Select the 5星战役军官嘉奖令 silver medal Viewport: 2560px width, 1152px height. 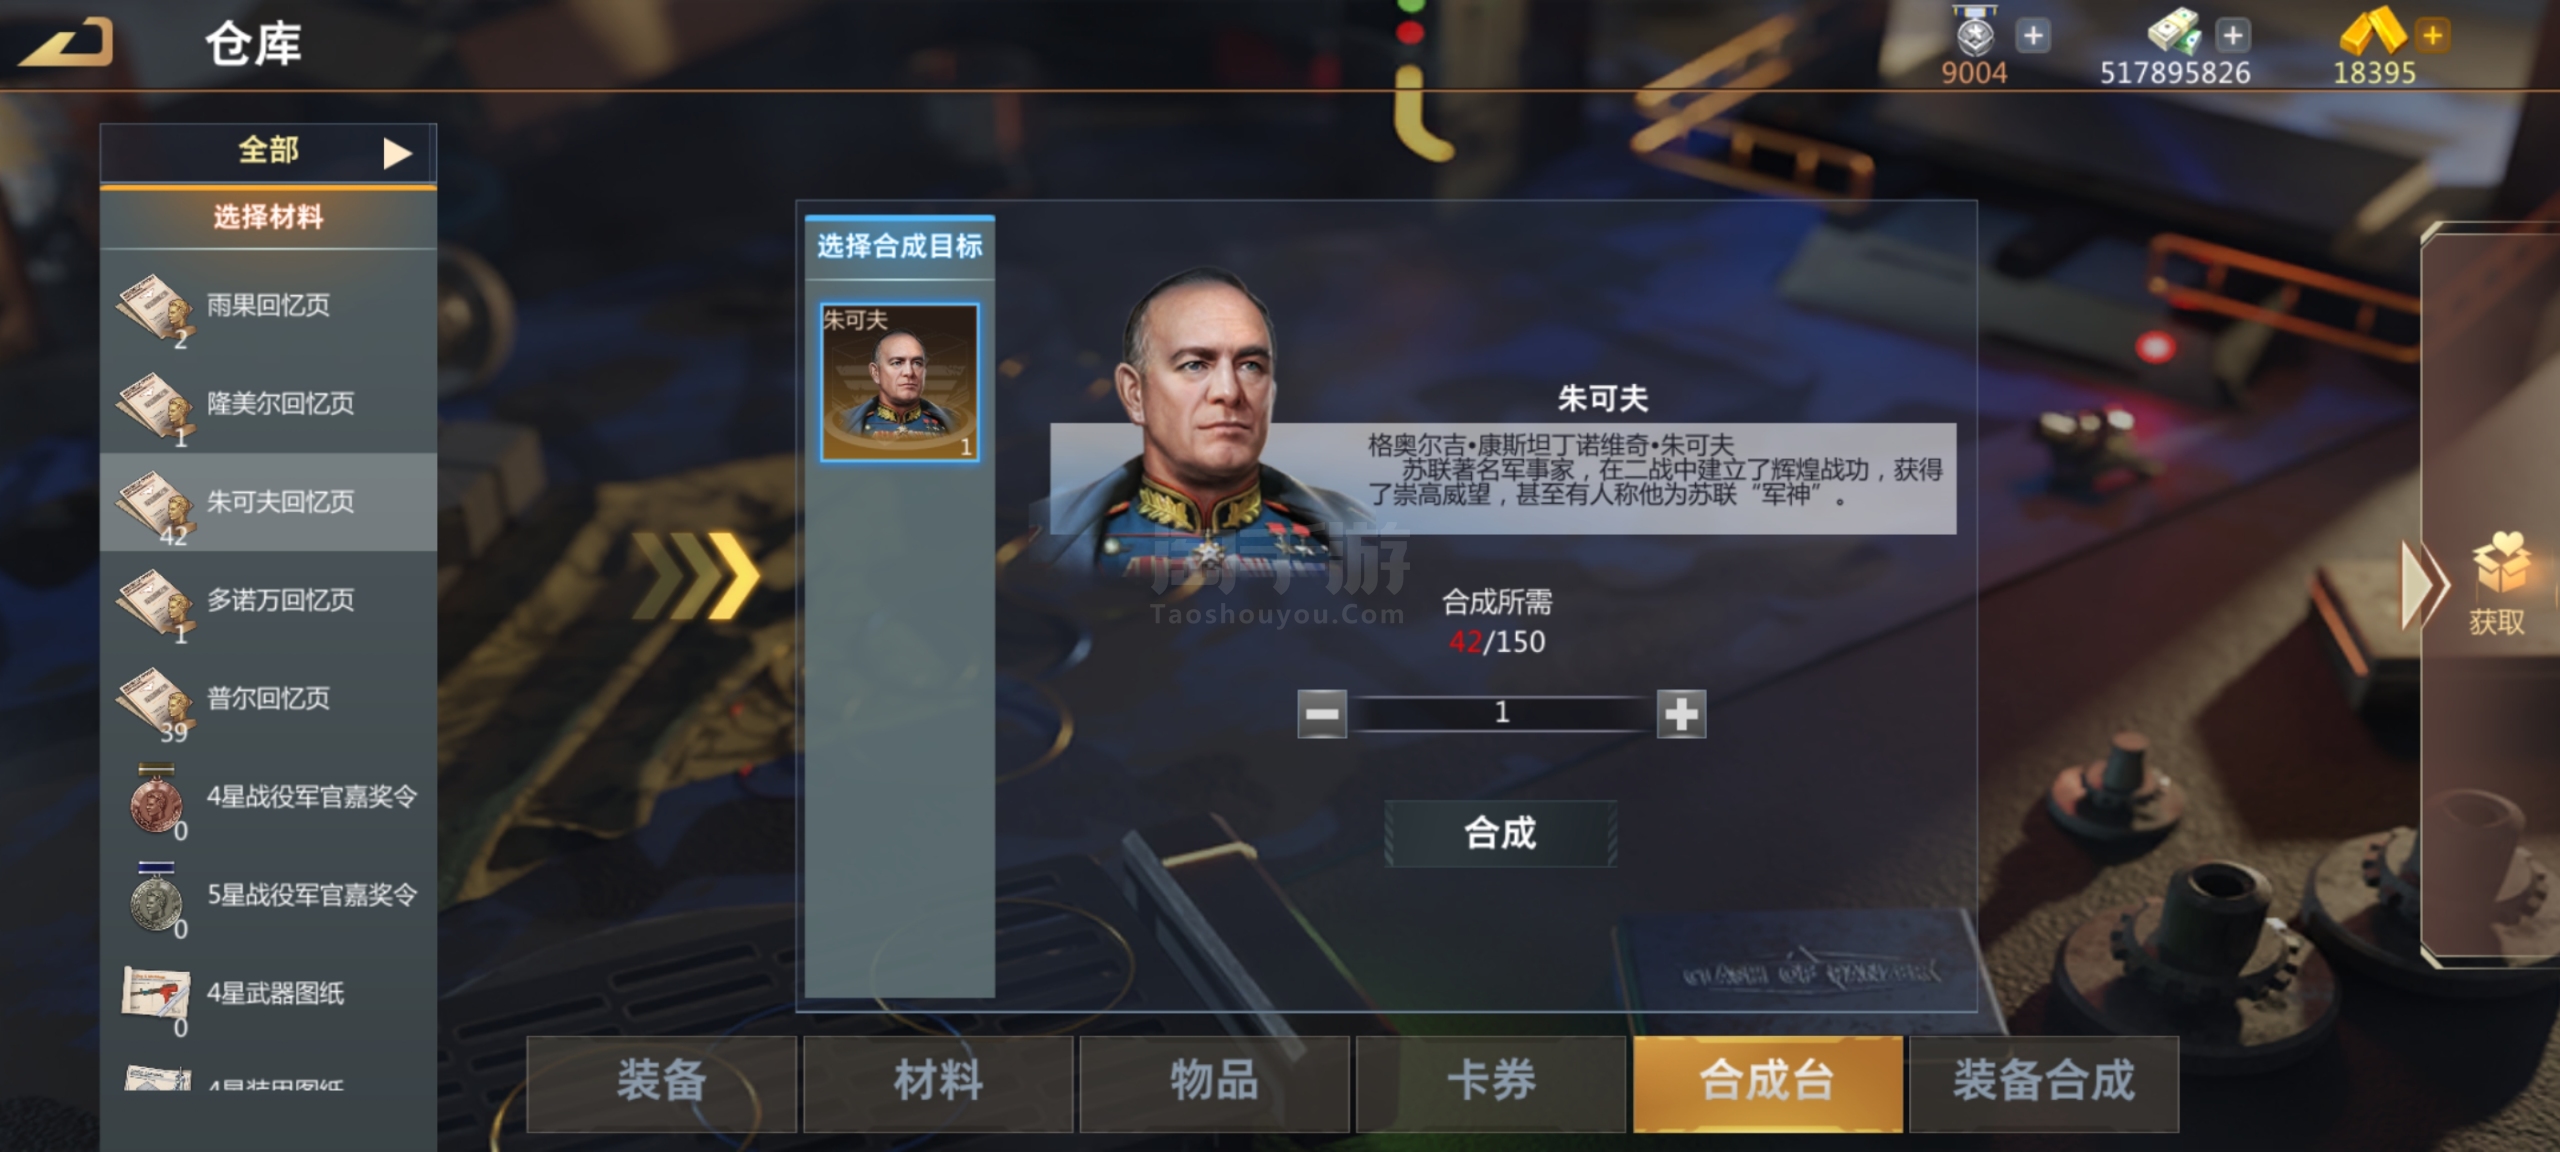point(156,898)
